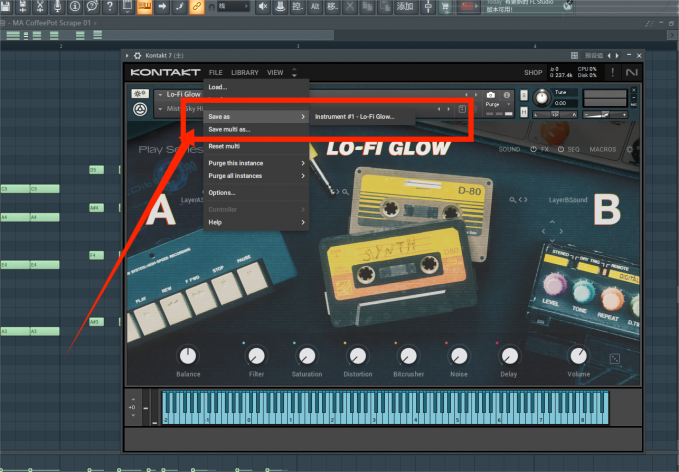This screenshot has height=472, width=679.
Task: Select Options... from the File menu
Action: pyautogui.click(x=256, y=193)
